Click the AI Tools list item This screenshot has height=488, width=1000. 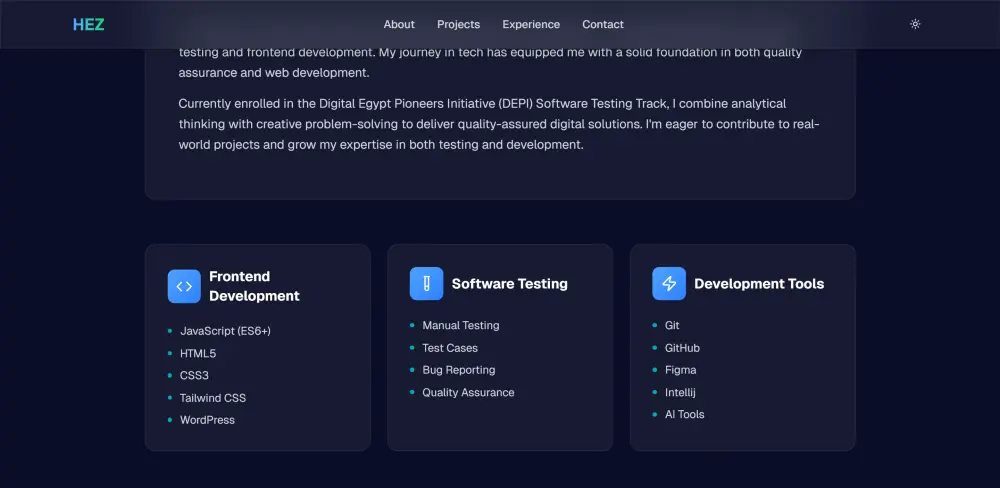(x=684, y=414)
